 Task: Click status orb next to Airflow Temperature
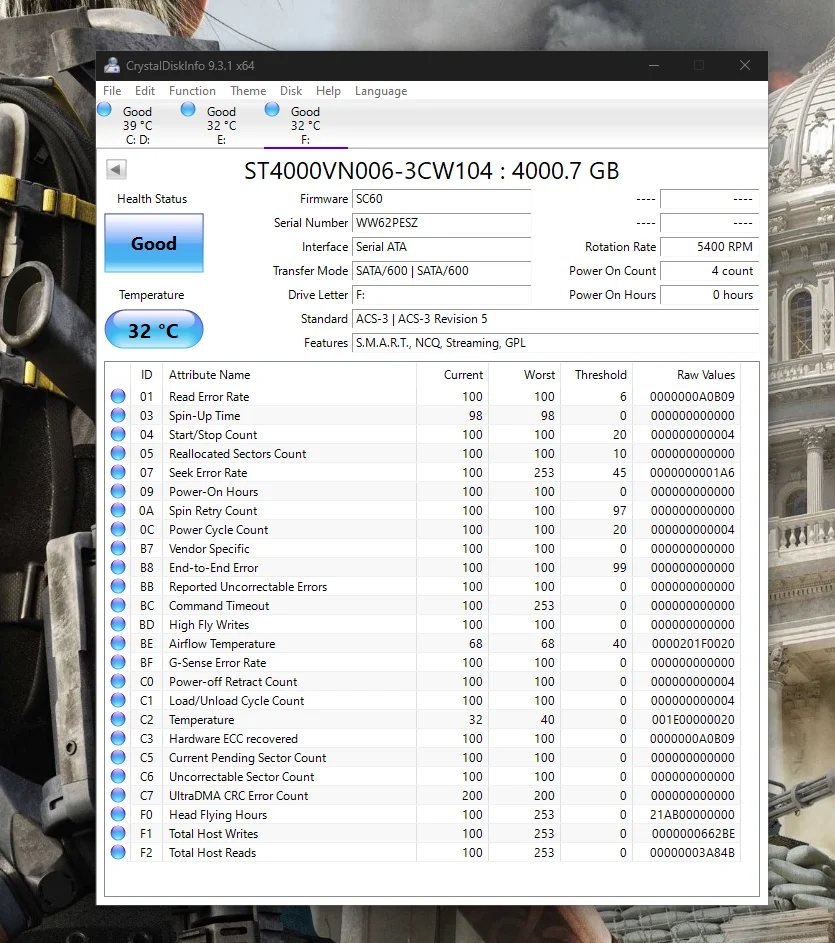118,644
